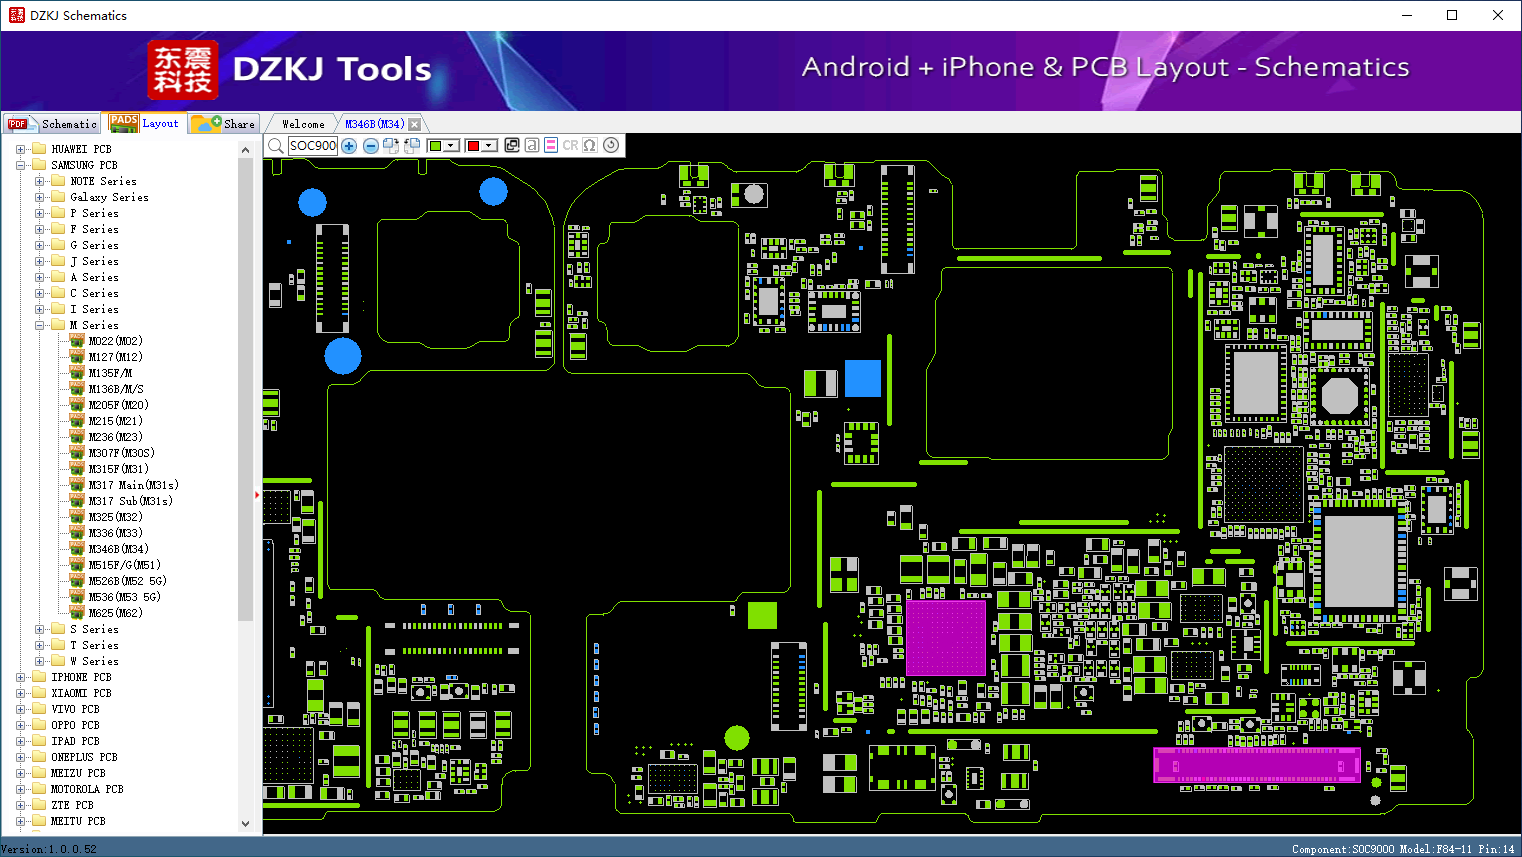Click the first rotate board icon

coord(391,146)
